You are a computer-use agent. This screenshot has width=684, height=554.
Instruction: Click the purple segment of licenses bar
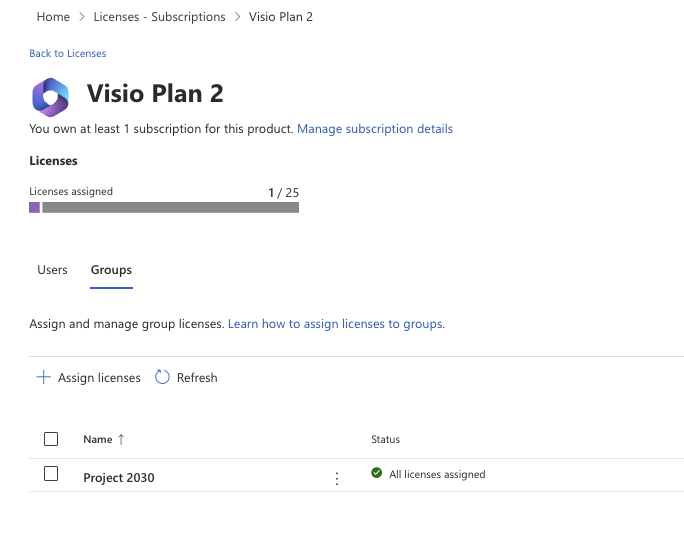[34, 207]
